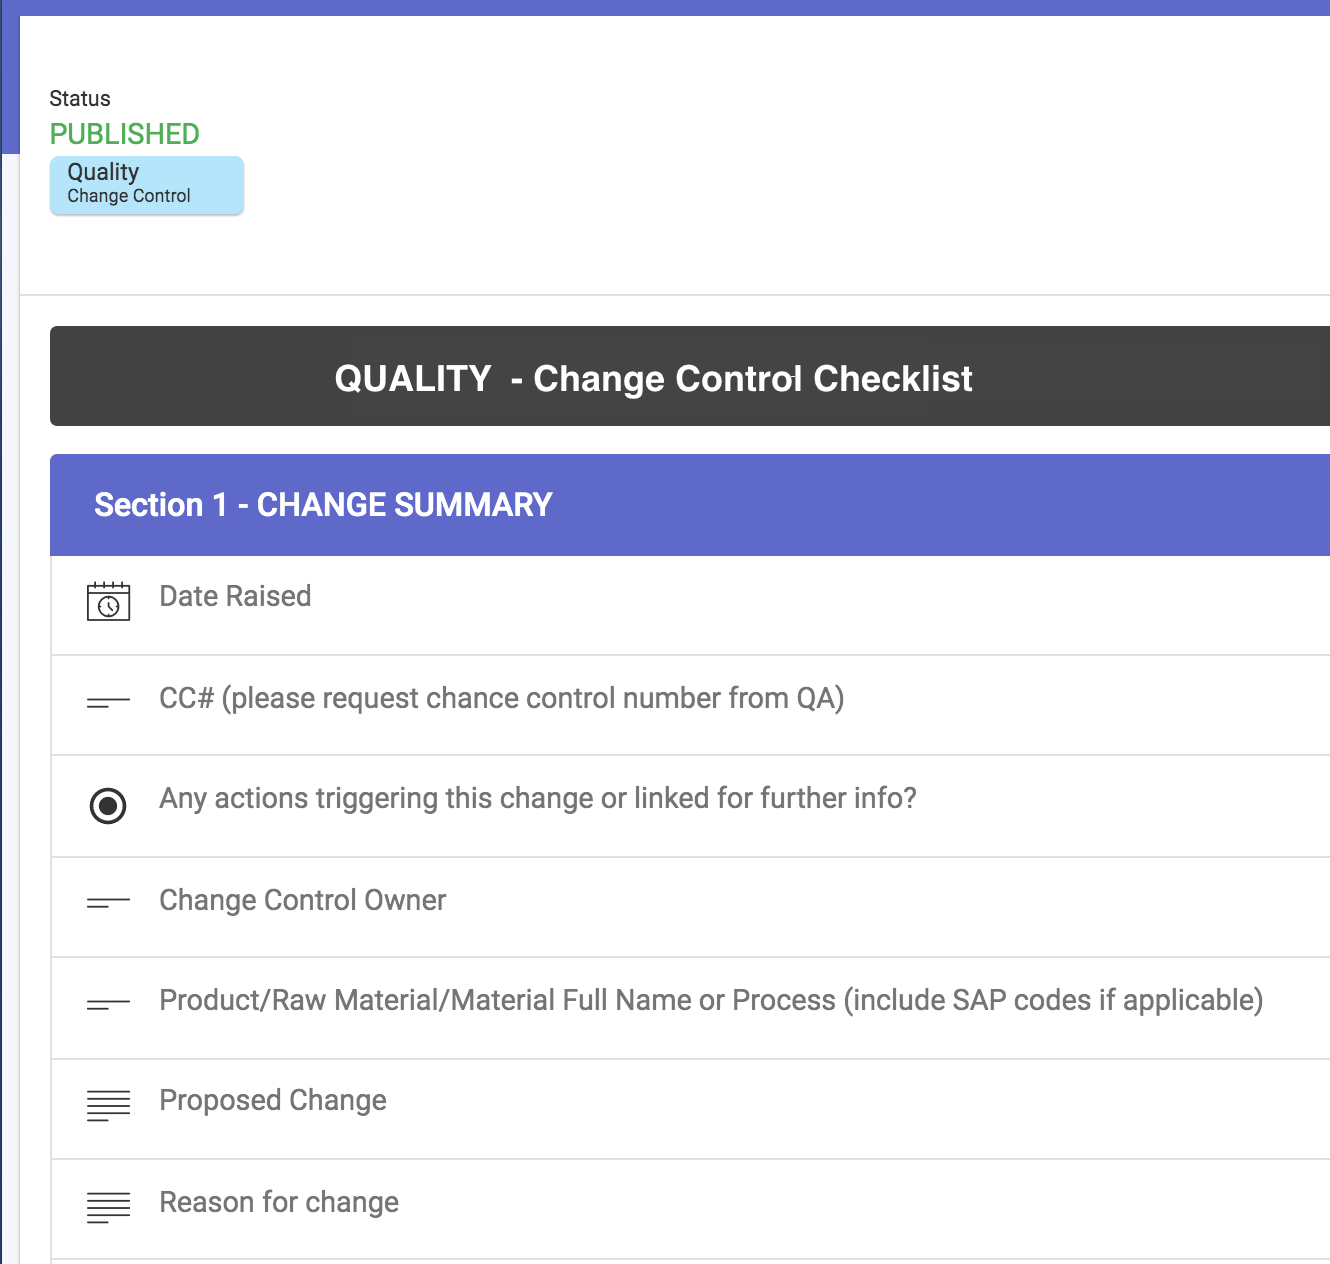Click the short-text icon beside CC# field

coord(108,703)
